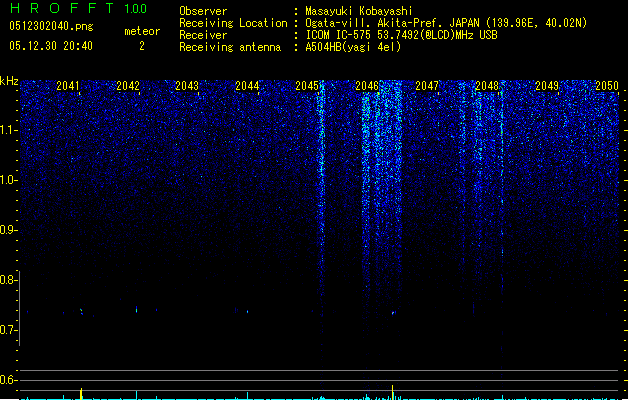Click the kHz axis unit label

pyautogui.click(x=9, y=81)
